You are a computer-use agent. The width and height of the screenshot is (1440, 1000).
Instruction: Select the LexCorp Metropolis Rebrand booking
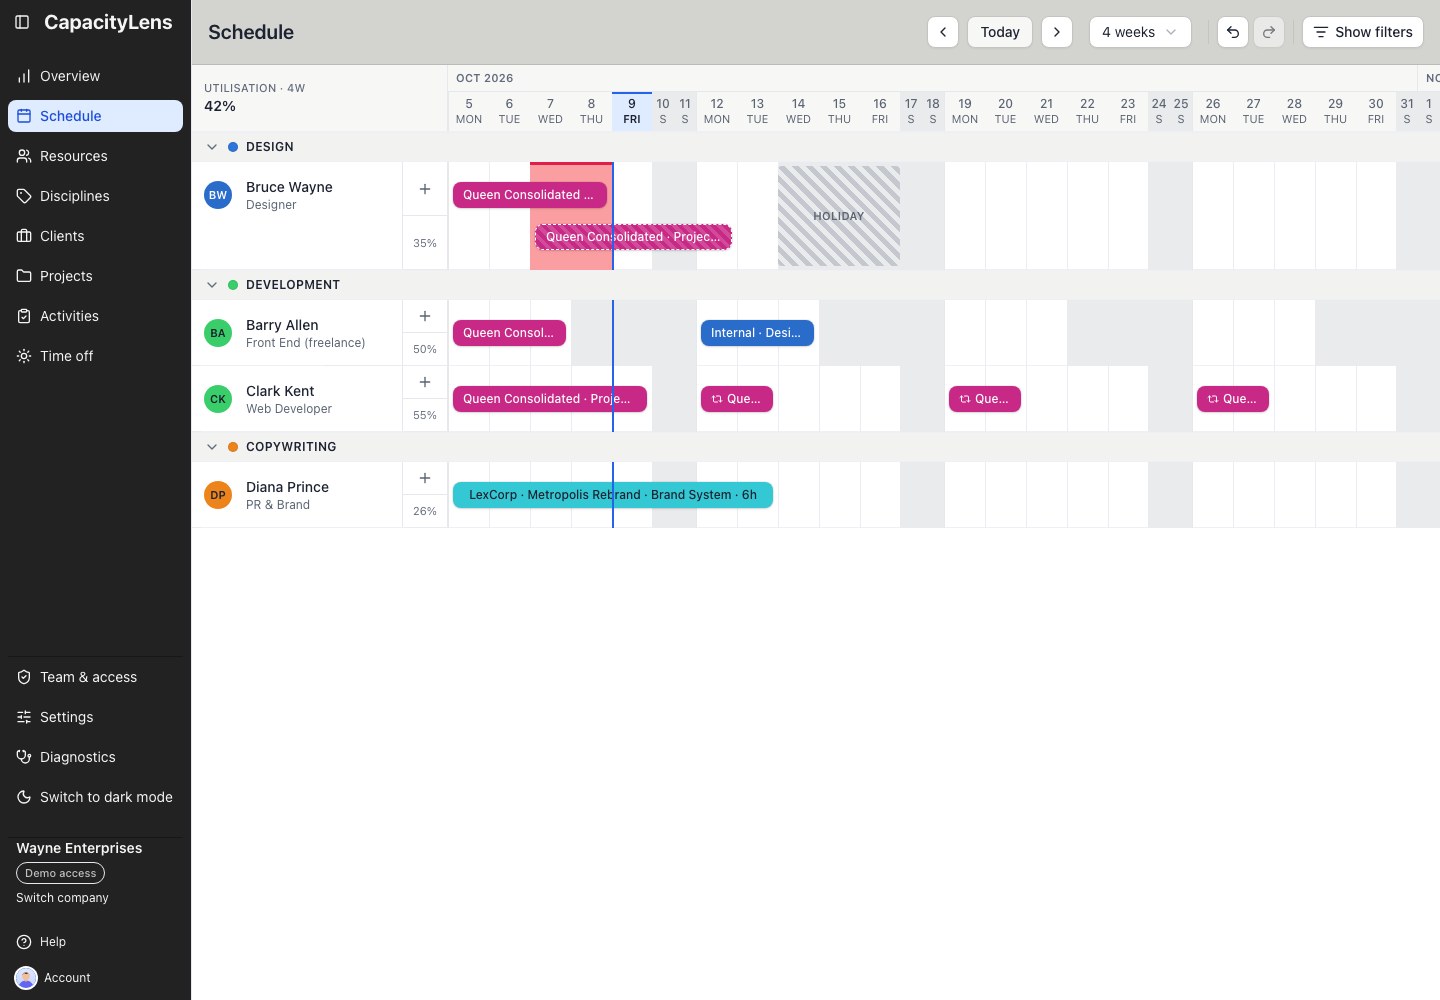(x=613, y=495)
